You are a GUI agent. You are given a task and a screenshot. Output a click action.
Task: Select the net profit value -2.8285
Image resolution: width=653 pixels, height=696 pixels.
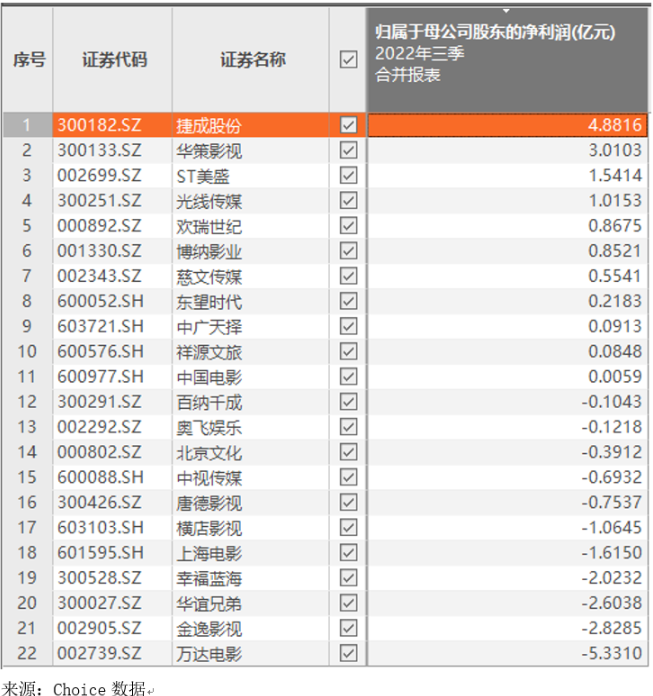[x=612, y=628]
